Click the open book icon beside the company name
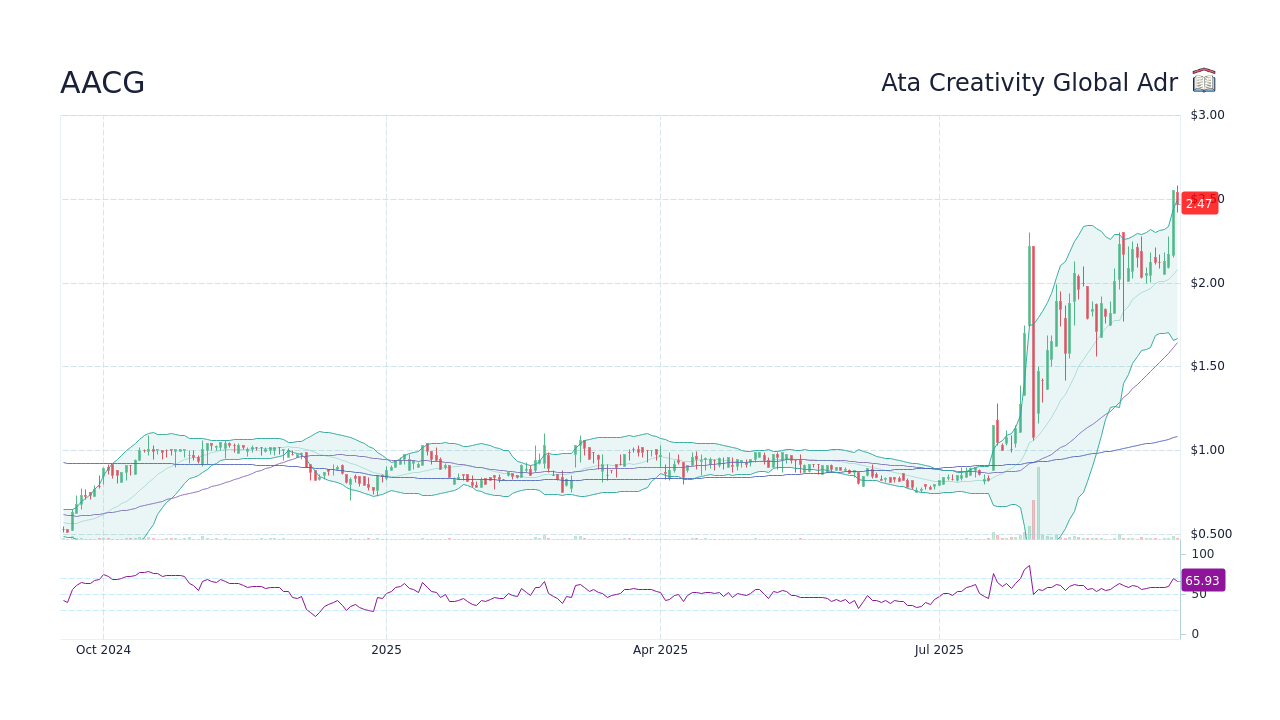Screen dimensions: 1280x720 pyautogui.click(x=1204, y=81)
